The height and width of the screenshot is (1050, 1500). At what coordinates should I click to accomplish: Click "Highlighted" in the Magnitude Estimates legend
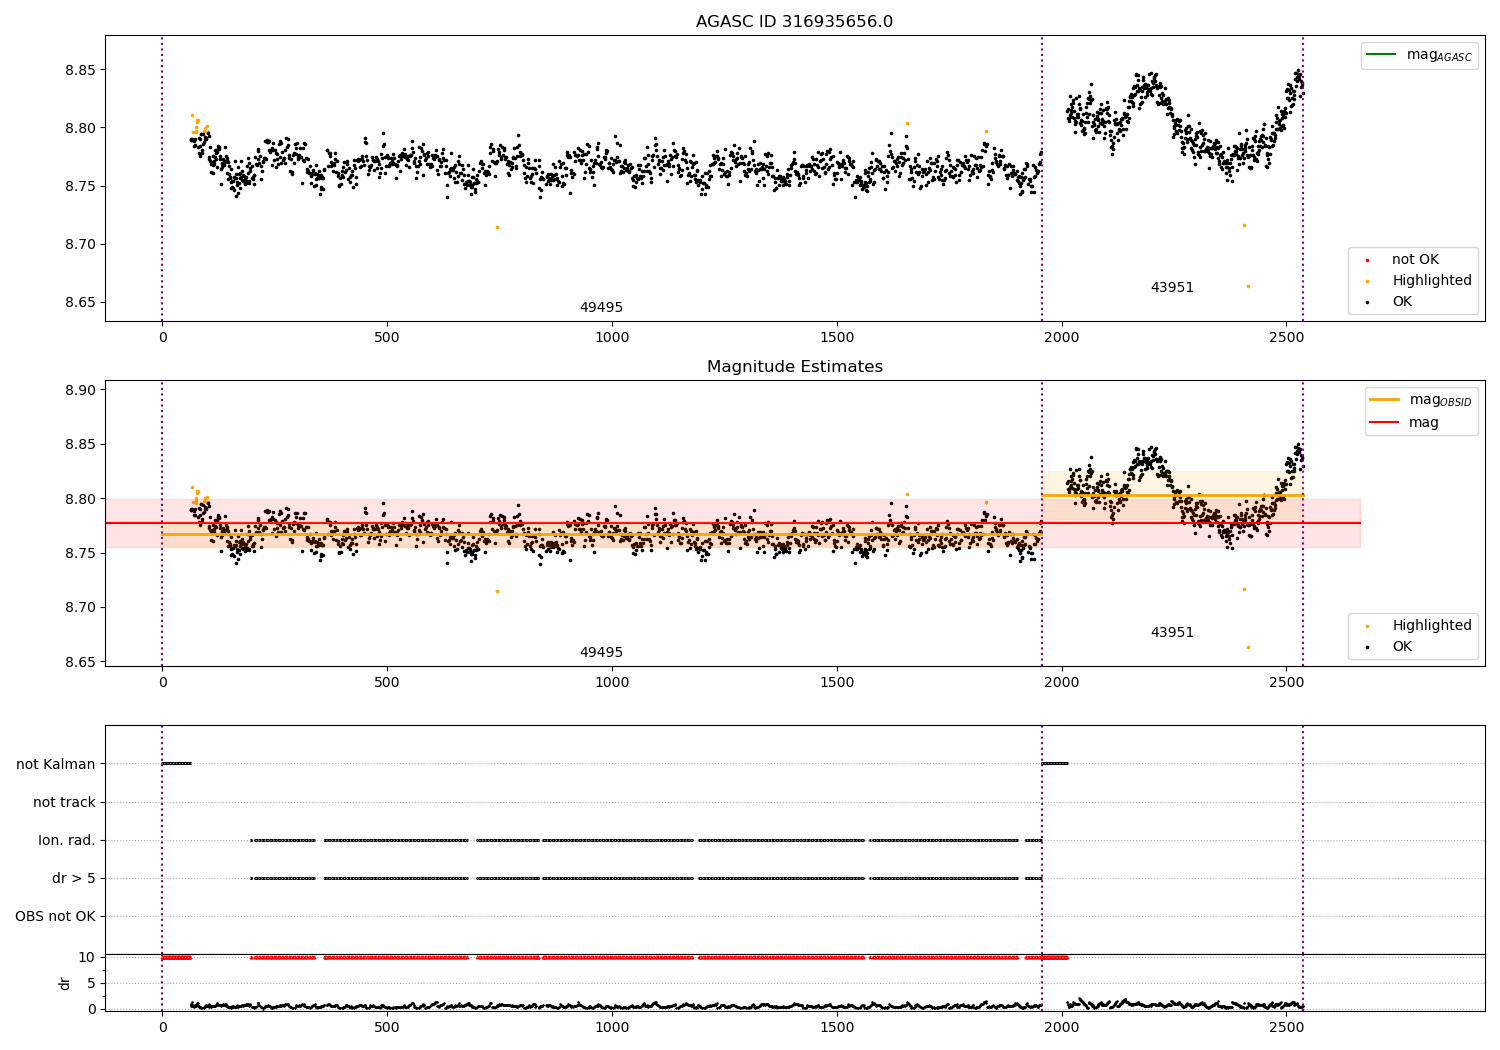1432,626
